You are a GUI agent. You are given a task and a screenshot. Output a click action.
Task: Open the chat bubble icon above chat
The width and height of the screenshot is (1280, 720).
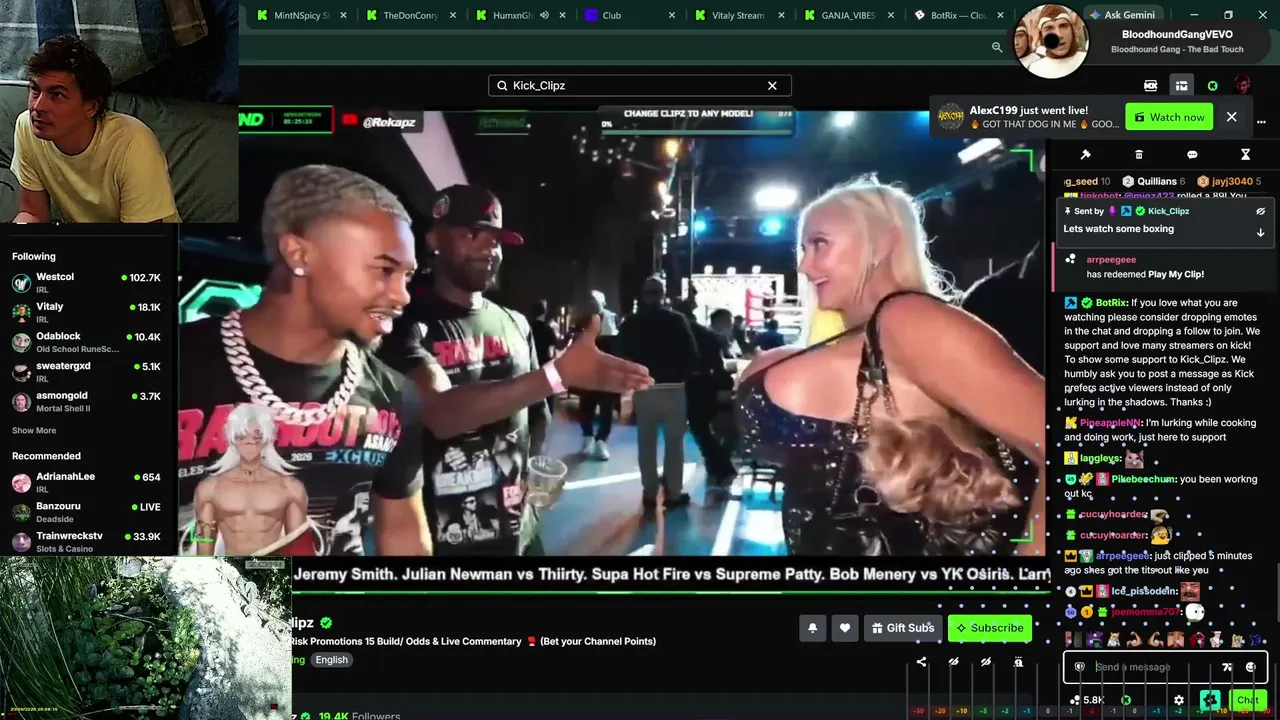point(1192,155)
